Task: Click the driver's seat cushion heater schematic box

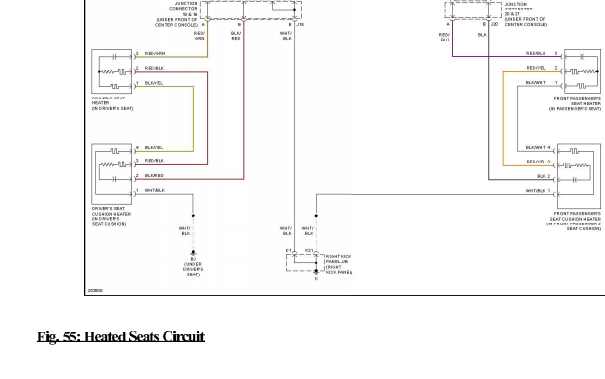Action: click(112, 174)
